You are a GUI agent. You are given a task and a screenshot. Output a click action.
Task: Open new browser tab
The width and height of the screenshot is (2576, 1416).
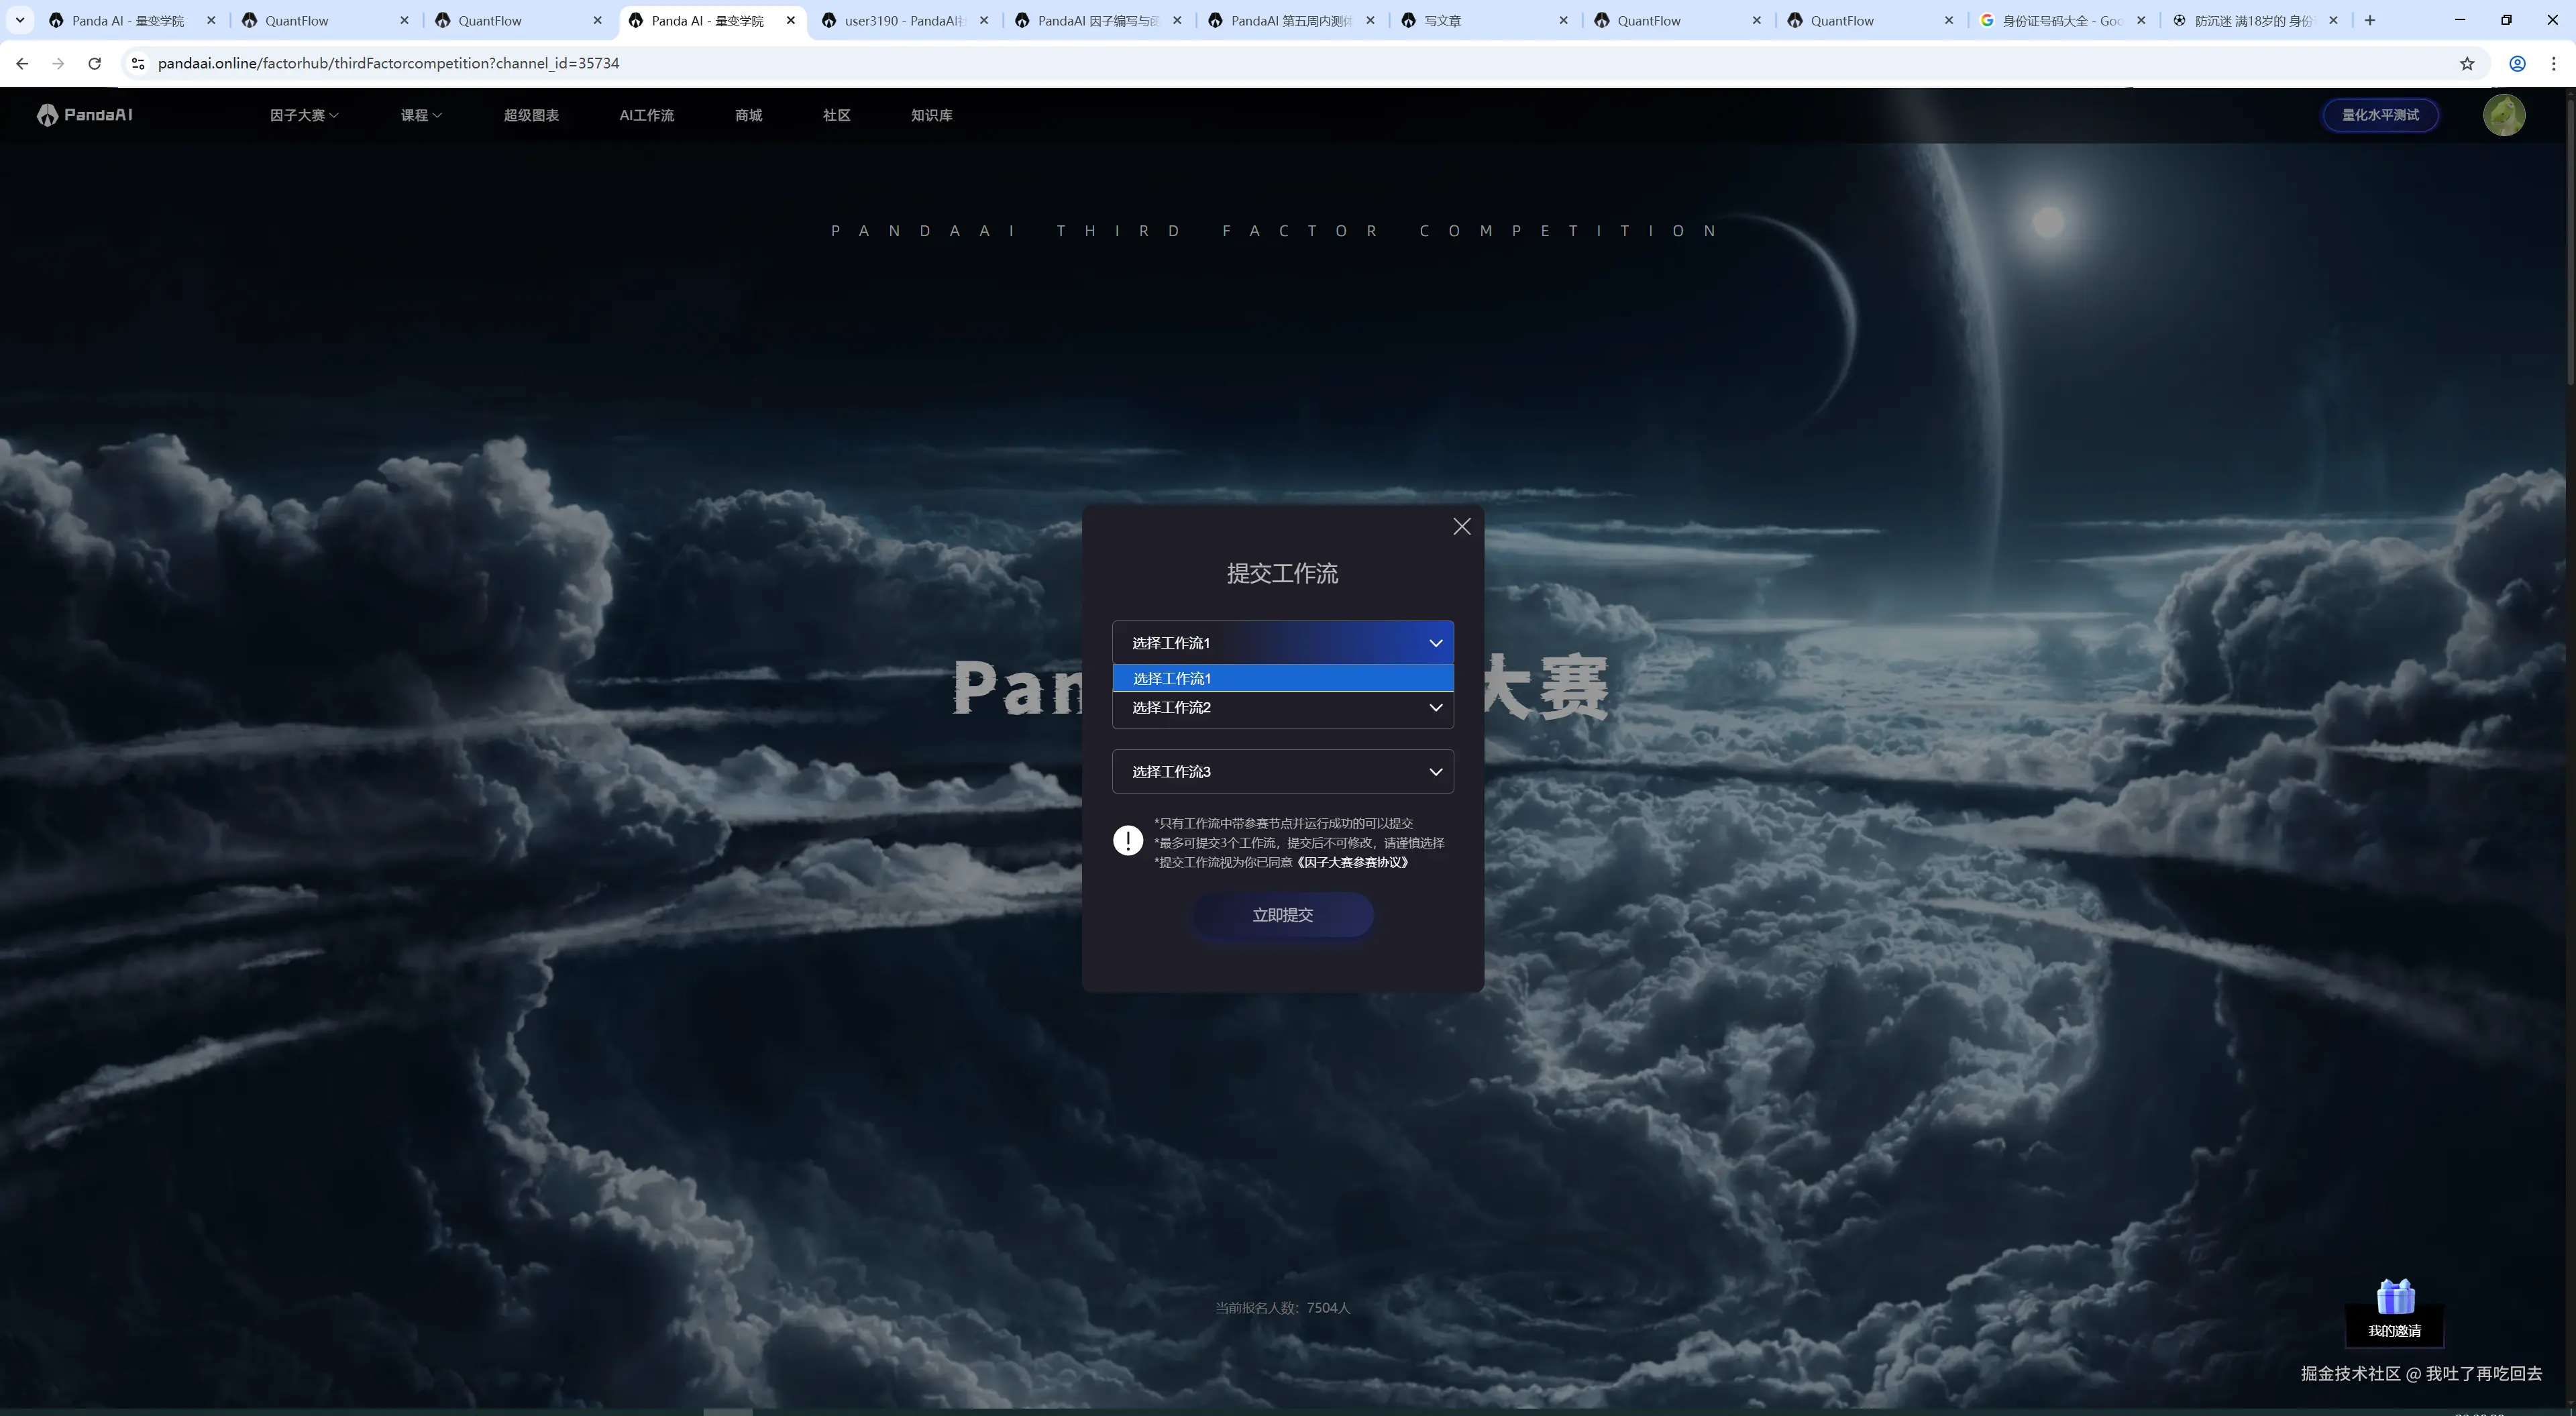point(2369,20)
